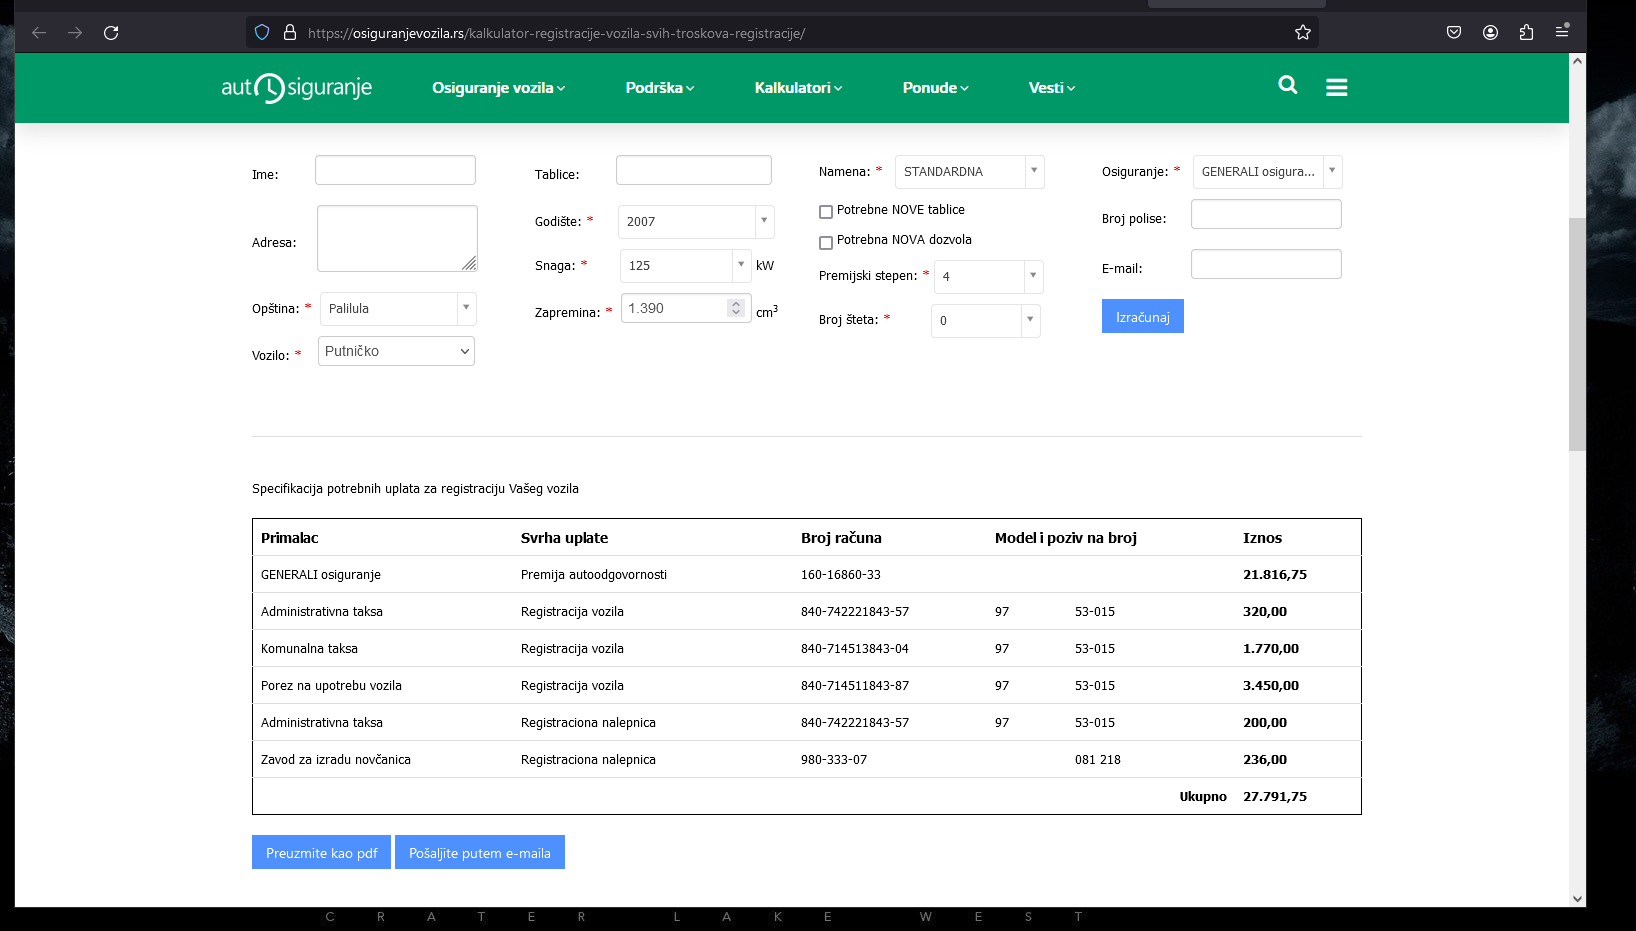The height and width of the screenshot is (931, 1636).
Task: Click account number 160-16860-33
Action: (841, 575)
